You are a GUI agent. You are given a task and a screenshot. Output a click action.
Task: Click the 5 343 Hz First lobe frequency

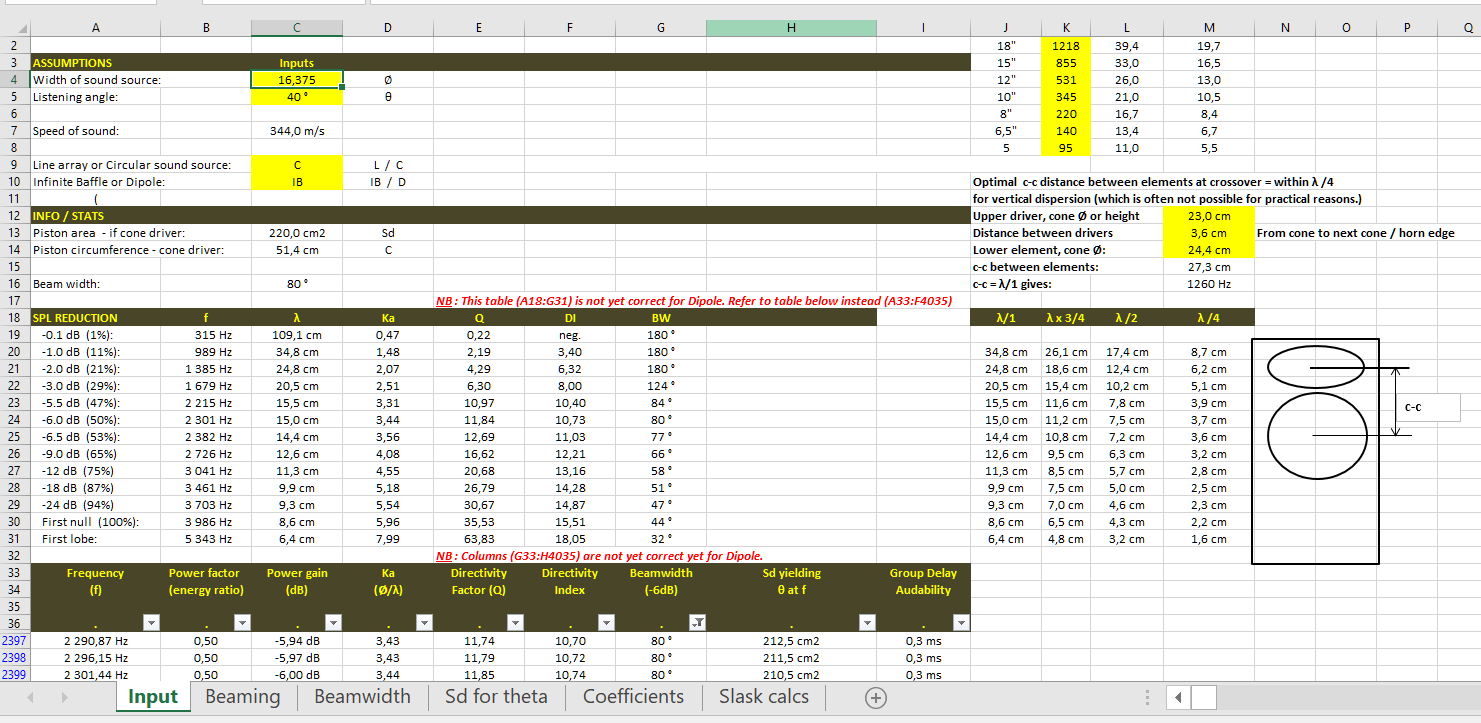[207, 539]
